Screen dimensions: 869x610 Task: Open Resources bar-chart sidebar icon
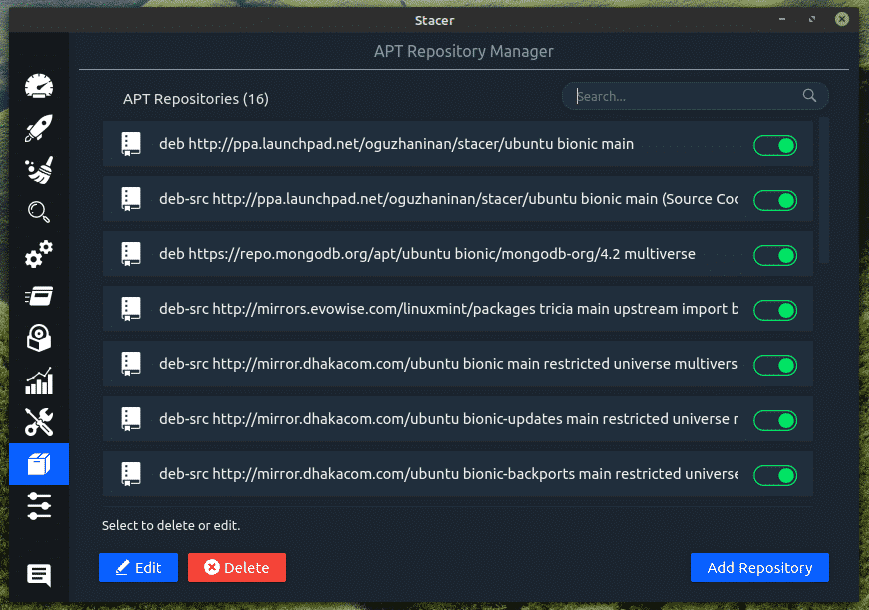(x=39, y=381)
